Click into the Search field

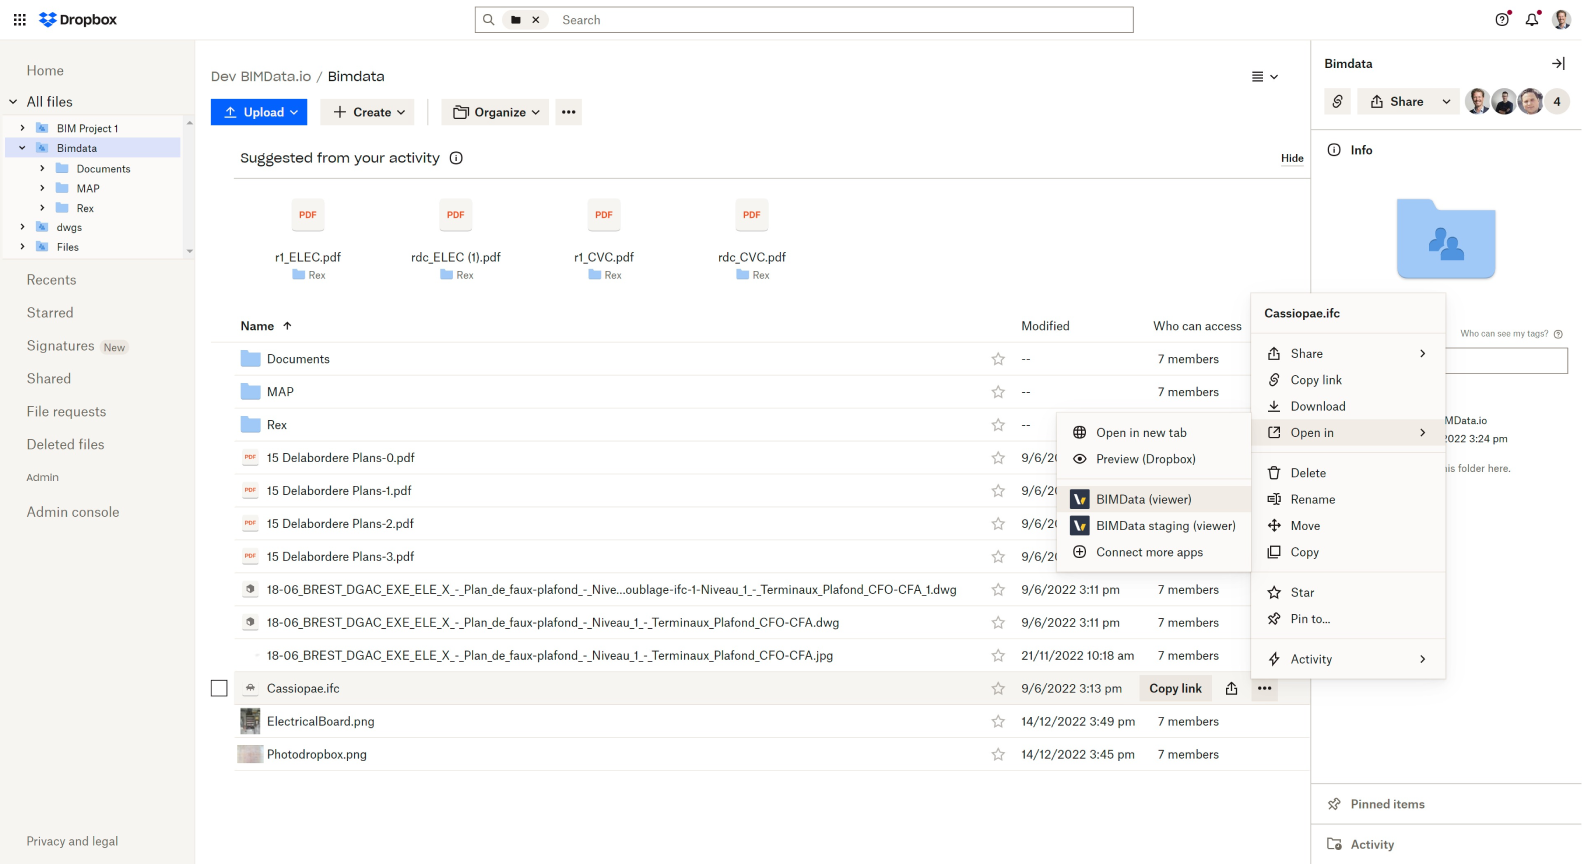(840, 20)
